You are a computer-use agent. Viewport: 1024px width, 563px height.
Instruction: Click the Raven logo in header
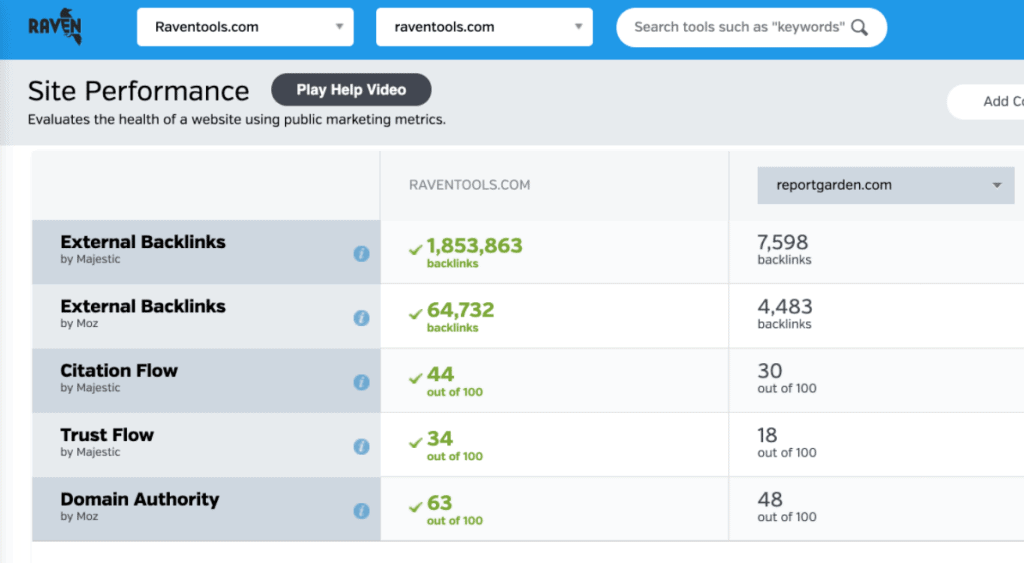coord(55,27)
